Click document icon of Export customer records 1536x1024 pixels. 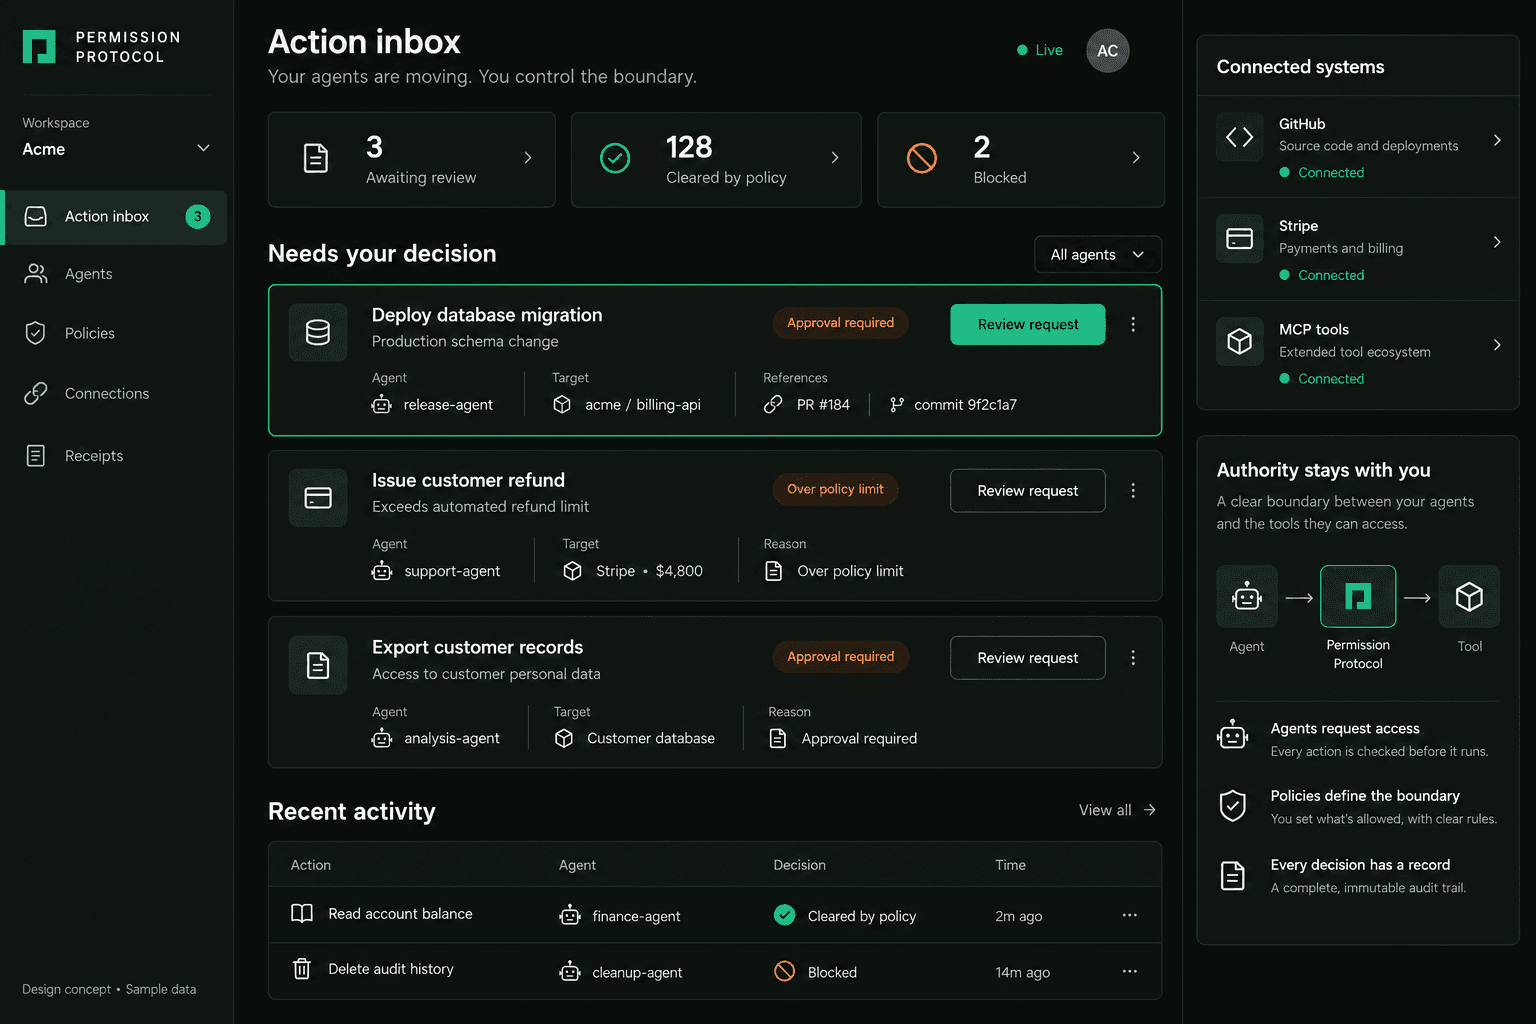[x=318, y=665]
